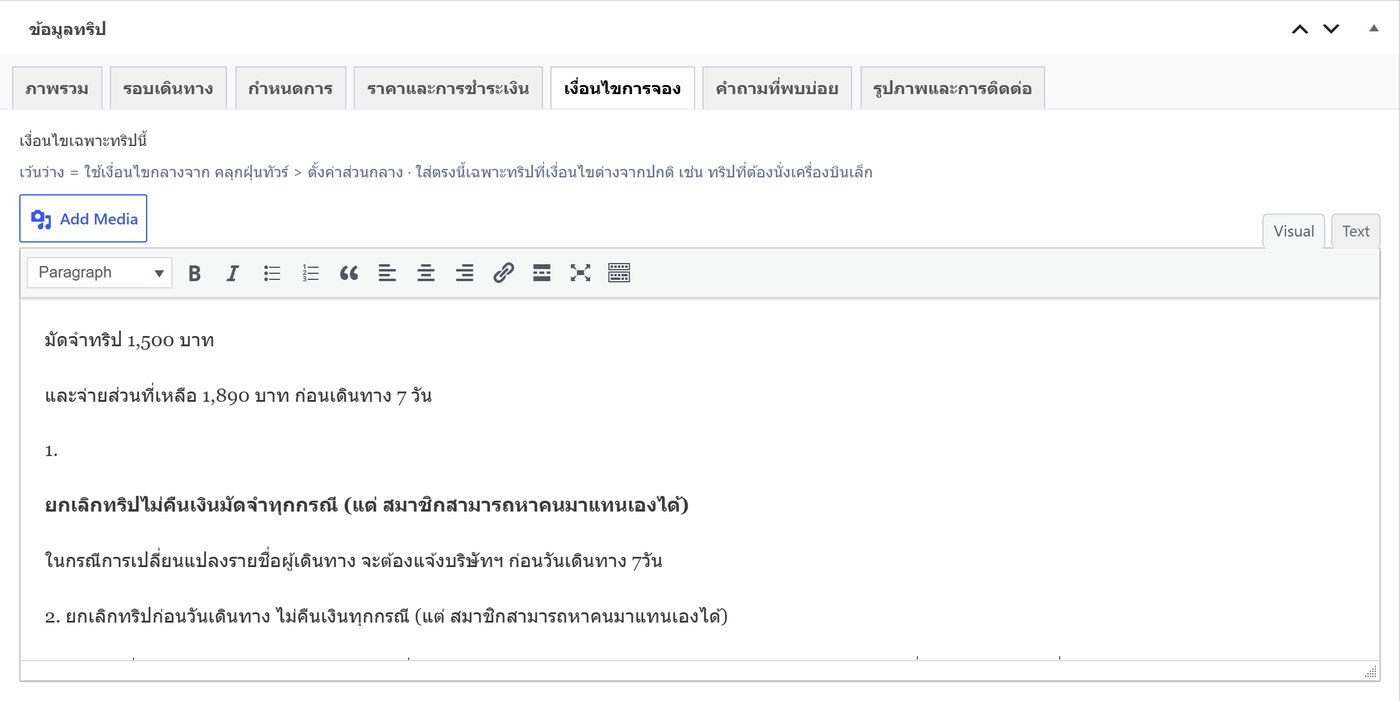Apply blockquote formatting

(x=349, y=273)
